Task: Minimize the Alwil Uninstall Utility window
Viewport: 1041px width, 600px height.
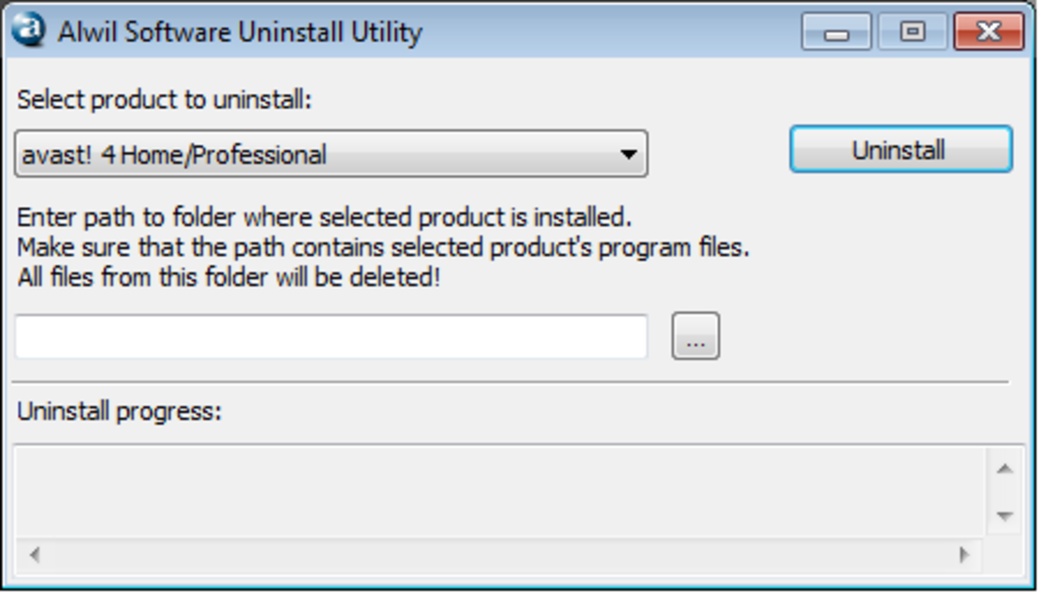Action: point(836,32)
